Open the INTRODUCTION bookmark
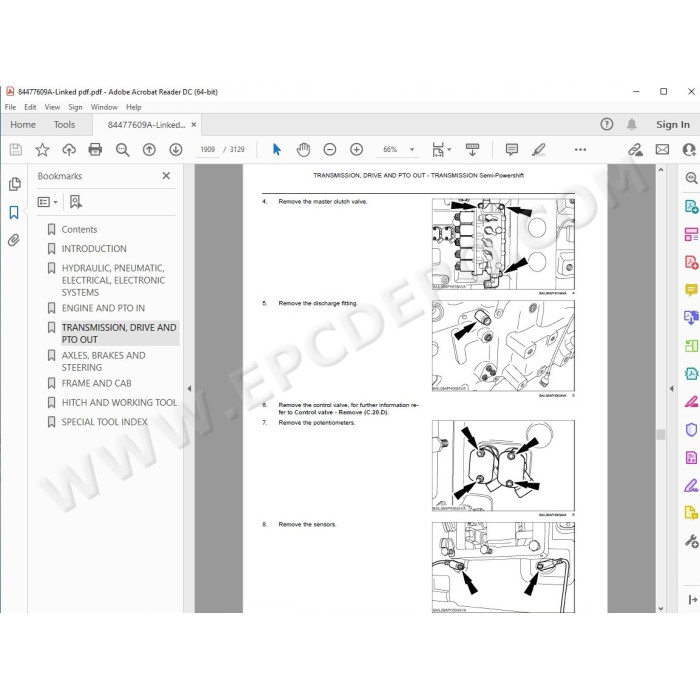The width and height of the screenshot is (700, 700). click(94, 249)
